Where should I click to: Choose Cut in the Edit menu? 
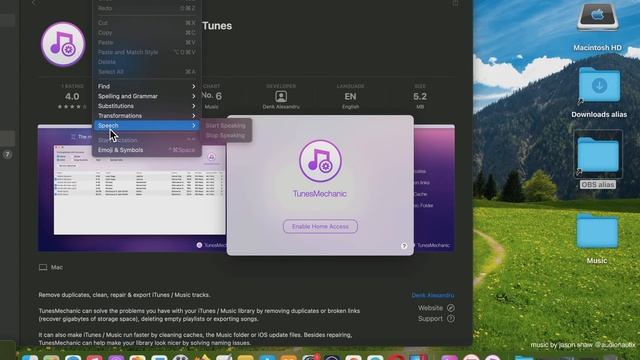point(147,23)
